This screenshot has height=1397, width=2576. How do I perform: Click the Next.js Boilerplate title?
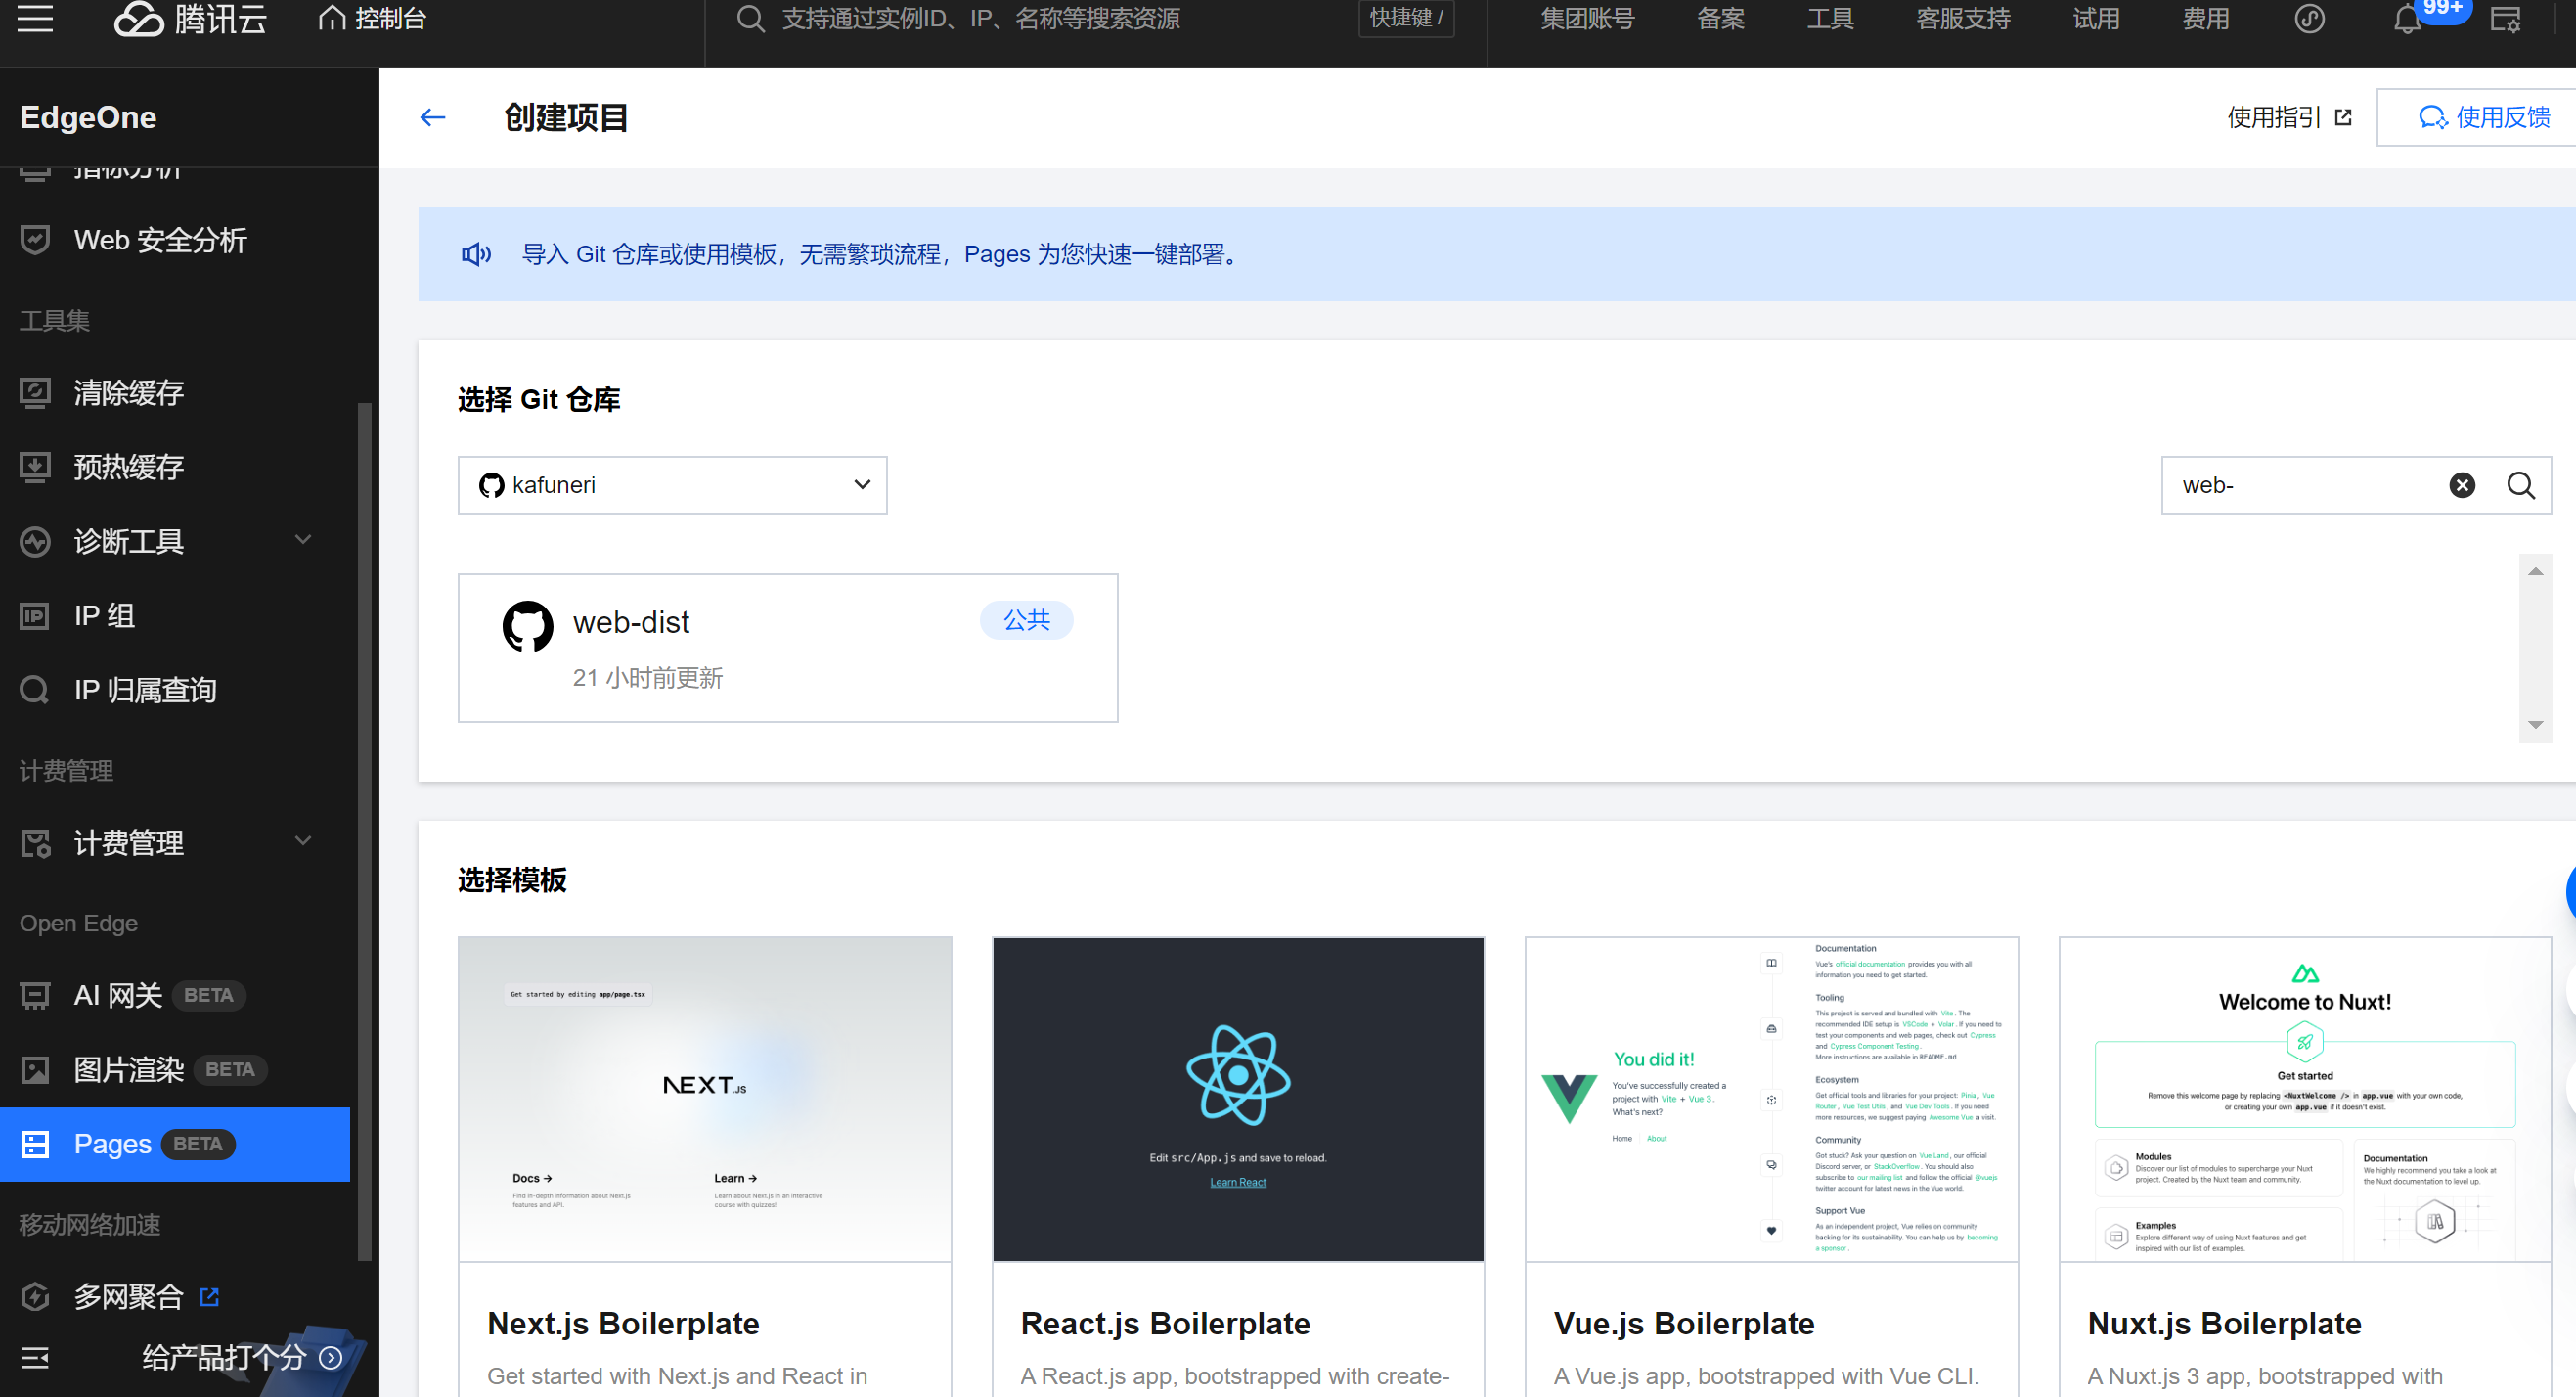point(623,1323)
